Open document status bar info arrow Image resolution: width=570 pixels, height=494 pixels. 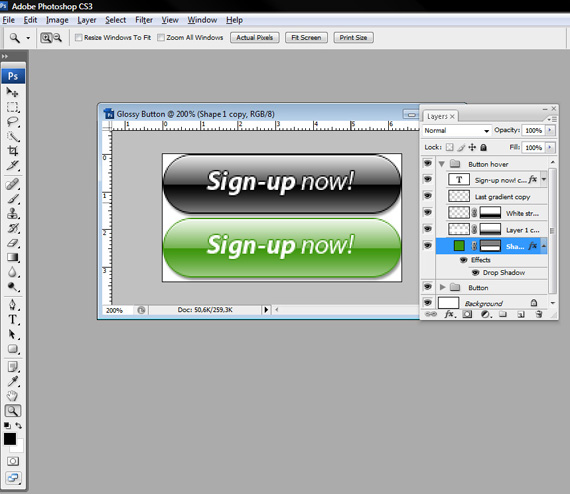click(x=266, y=310)
